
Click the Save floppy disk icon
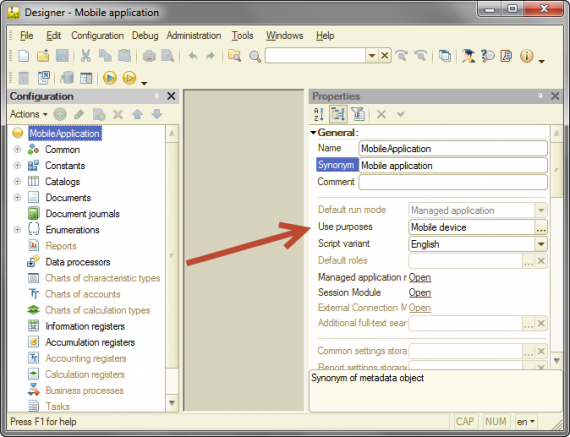point(62,56)
